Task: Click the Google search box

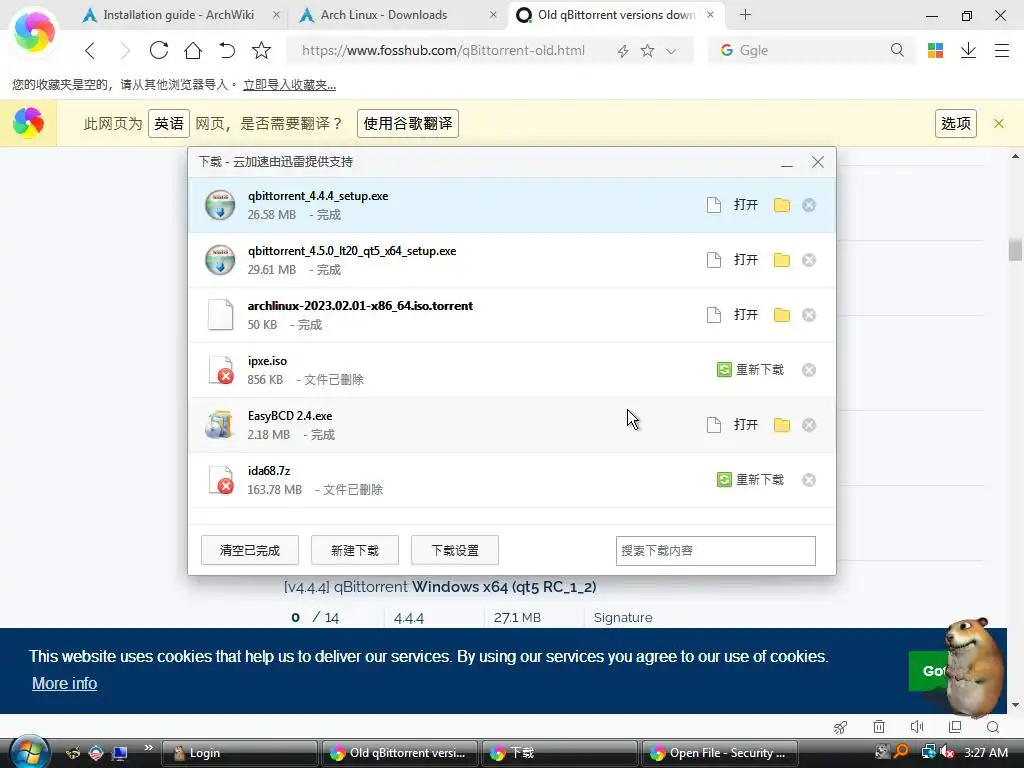Action: click(812, 50)
